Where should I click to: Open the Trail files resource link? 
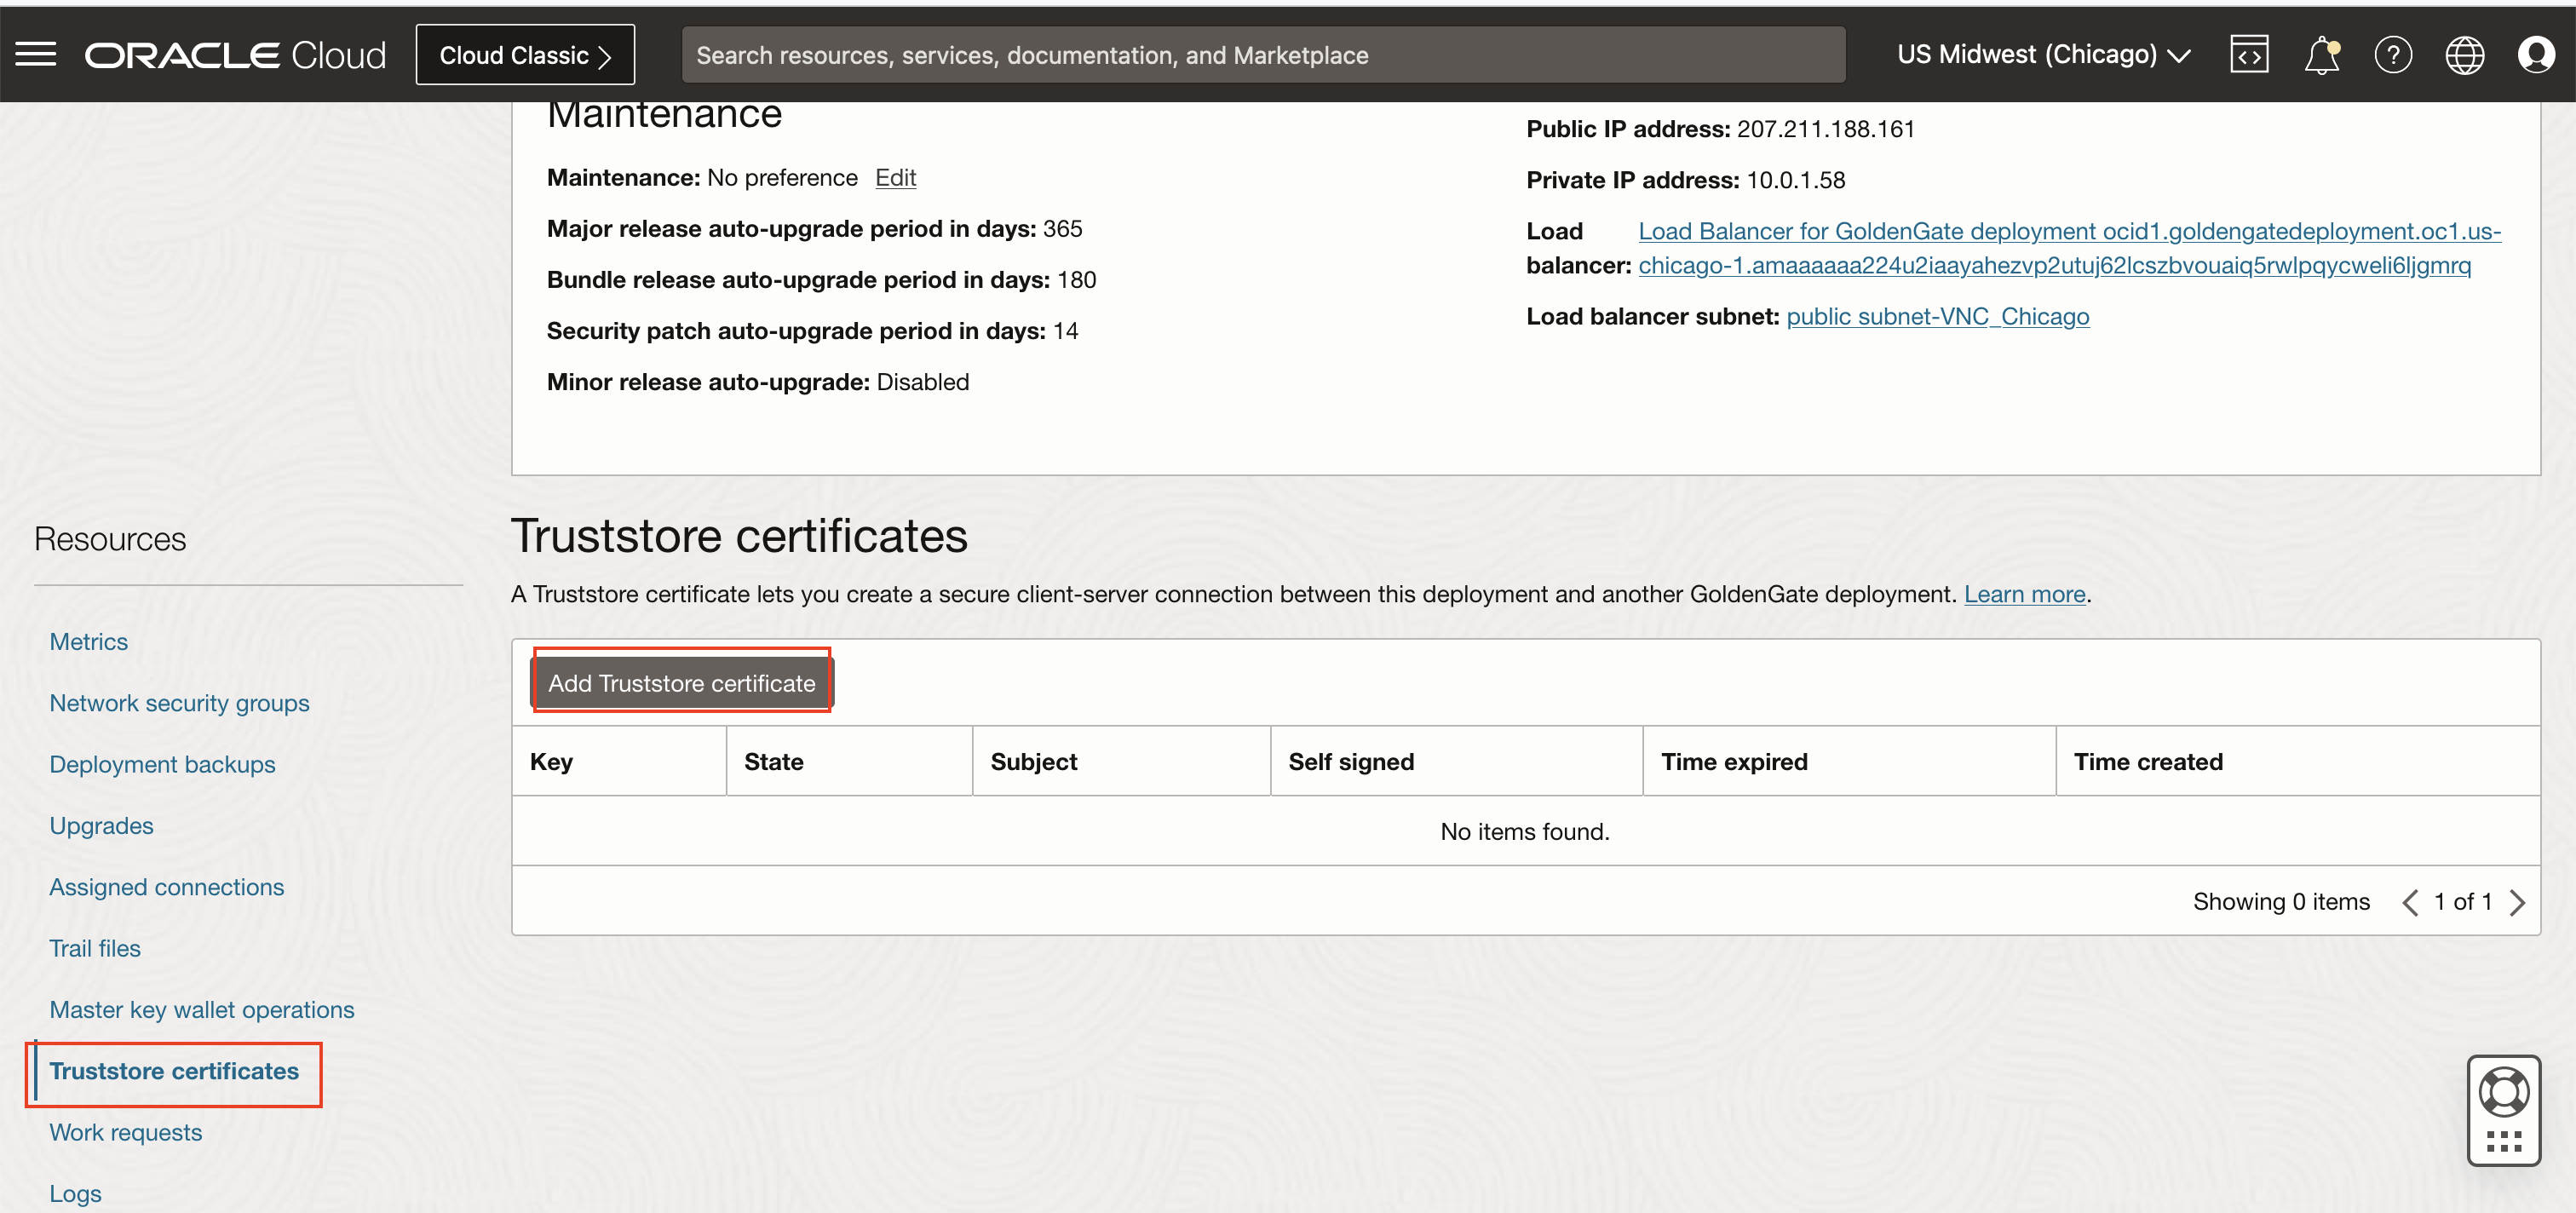[x=95, y=948]
